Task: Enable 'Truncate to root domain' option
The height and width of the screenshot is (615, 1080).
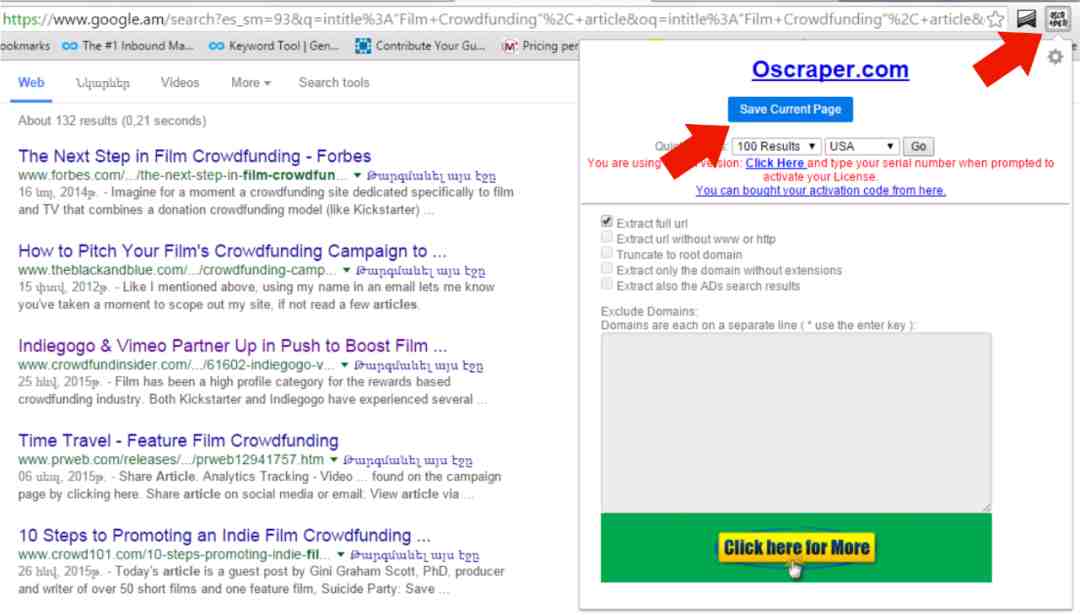Action: [x=607, y=253]
